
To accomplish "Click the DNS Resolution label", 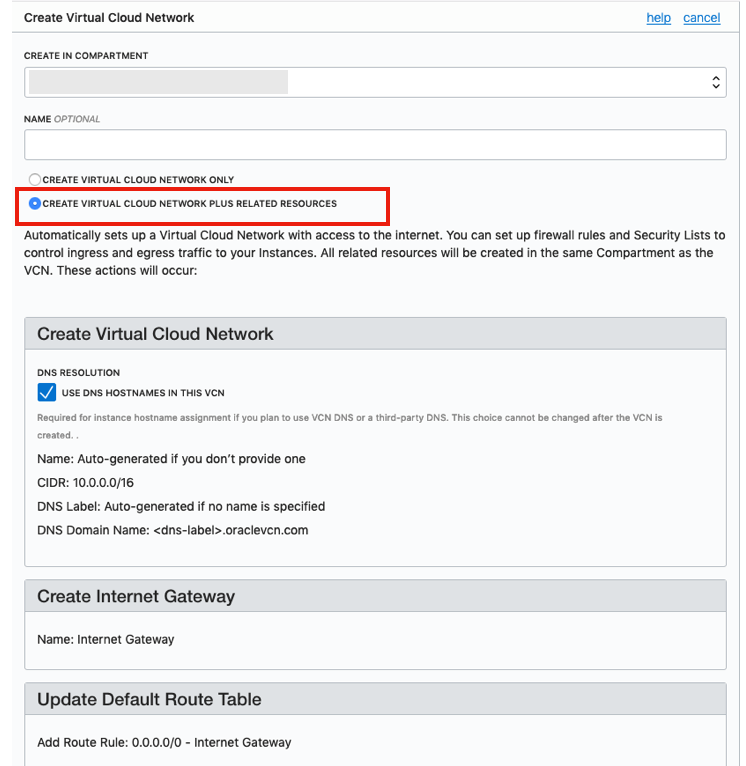I will tap(78, 373).
